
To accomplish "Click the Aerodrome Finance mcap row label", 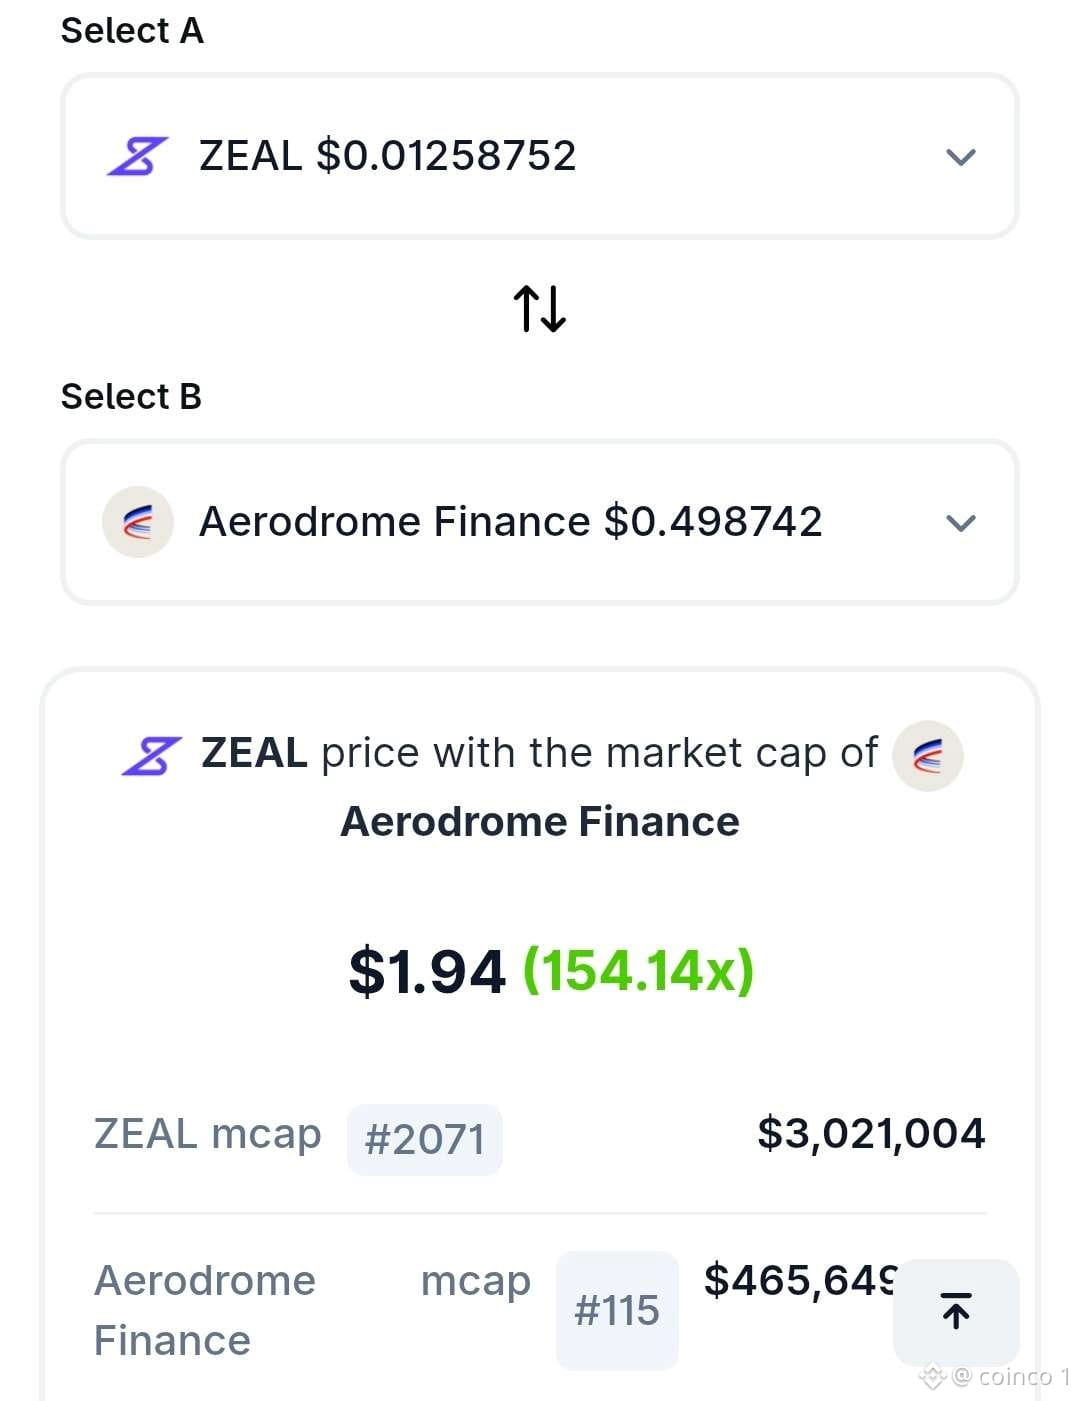I will pyautogui.click(x=312, y=1310).
